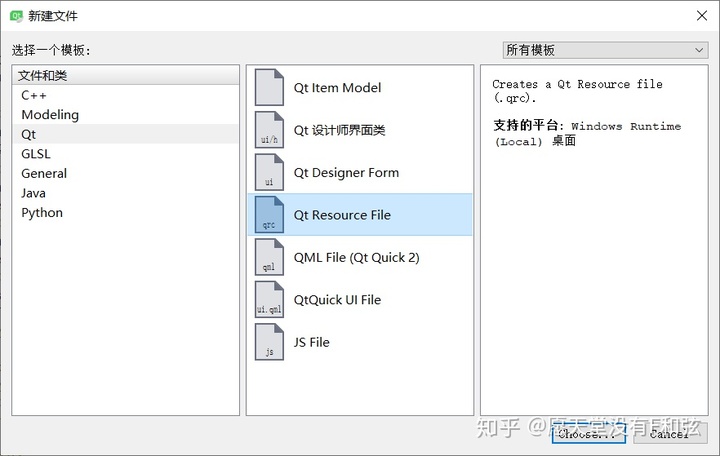This screenshot has width=720, height=456.
Task: Click the Choose... button
Action: click(x=589, y=433)
